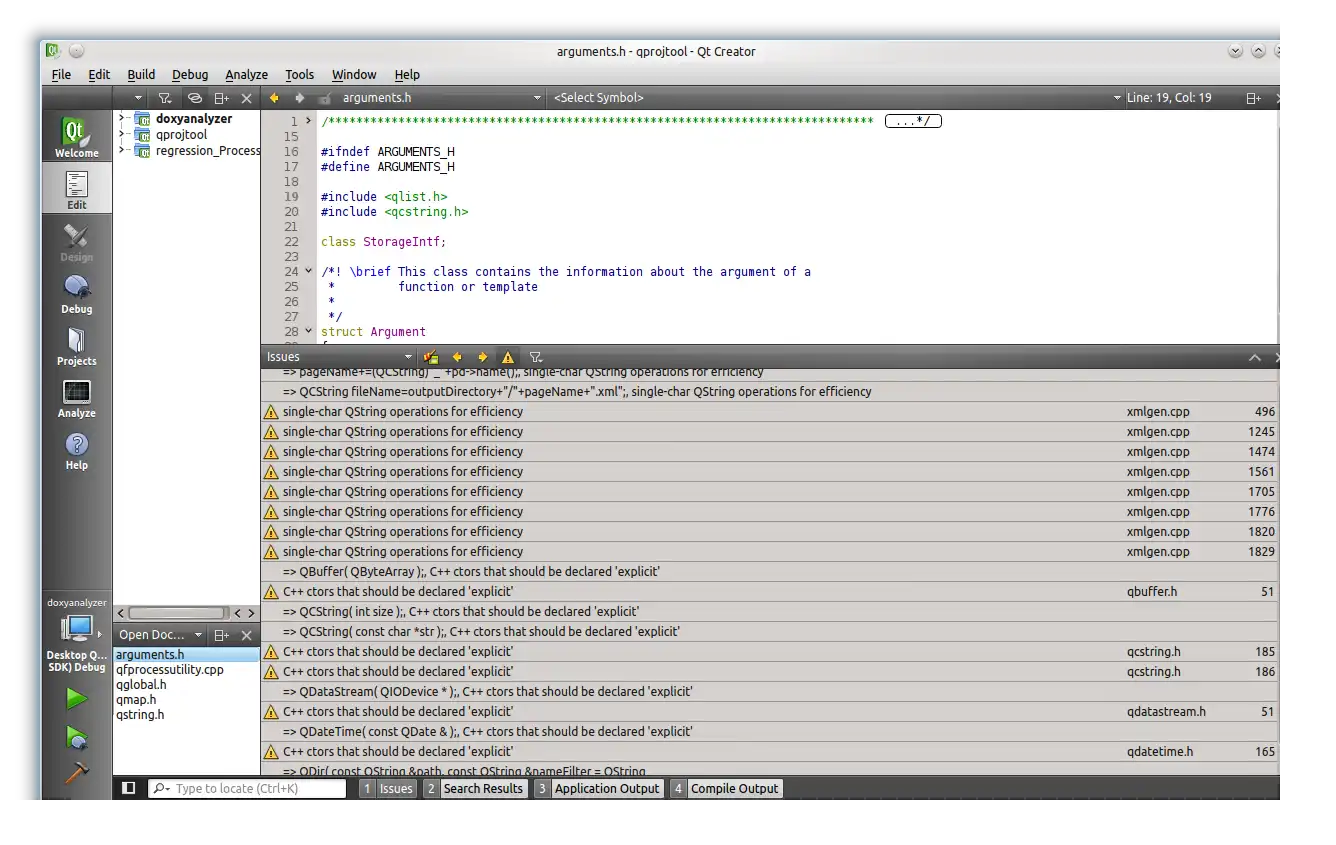Viewport: 1336px width, 845px height.
Task: Open the Tools menu
Action: 299,75
